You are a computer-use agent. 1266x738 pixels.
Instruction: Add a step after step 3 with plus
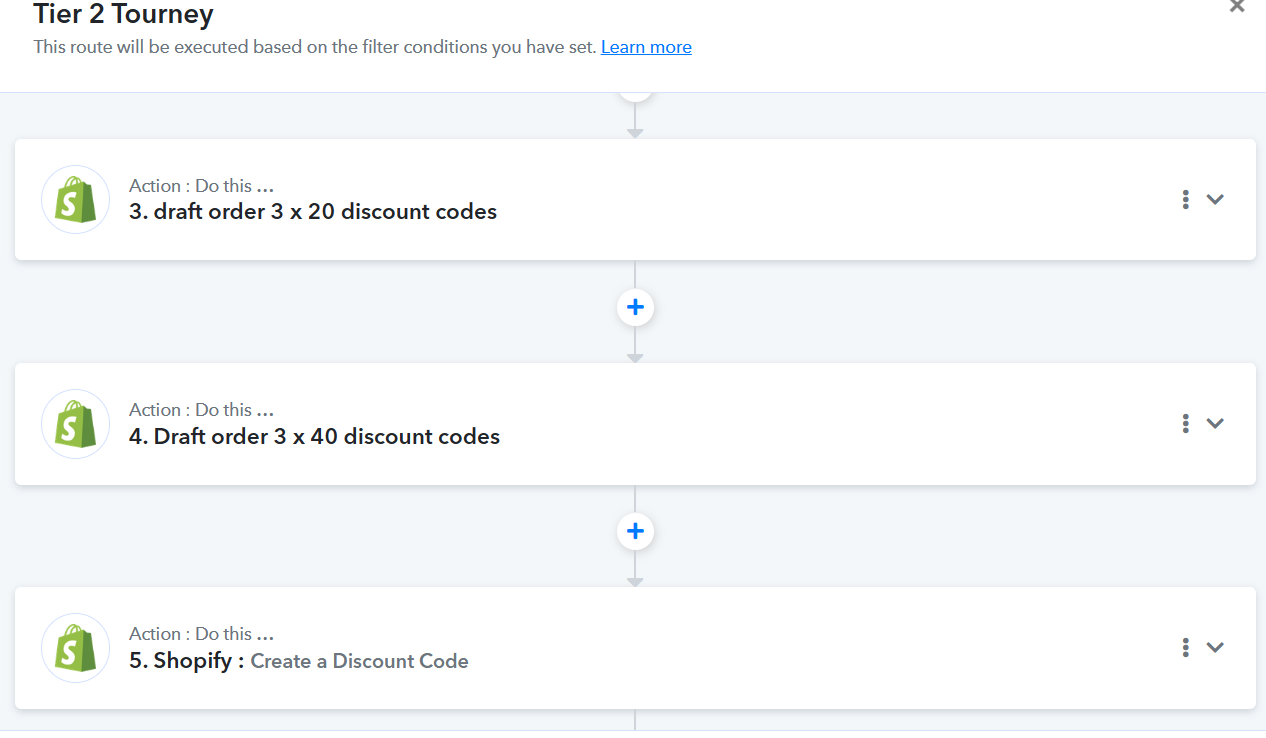tap(635, 308)
